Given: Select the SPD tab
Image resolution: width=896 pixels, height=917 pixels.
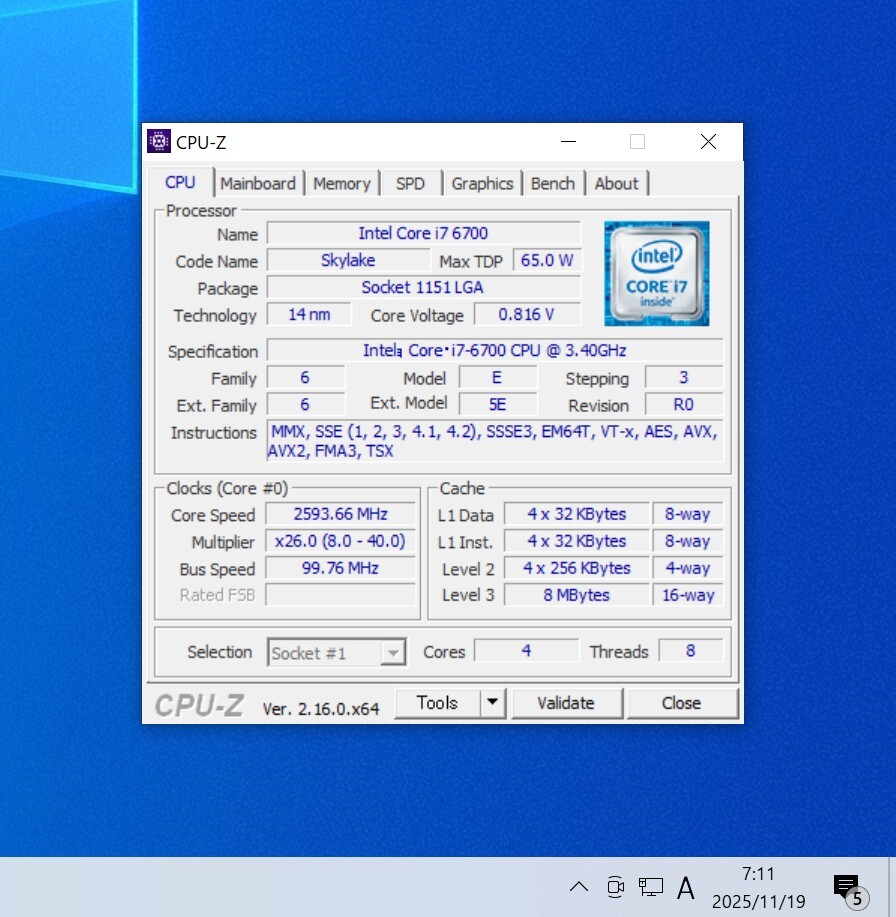Looking at the screenshot, I should point(410,183).
